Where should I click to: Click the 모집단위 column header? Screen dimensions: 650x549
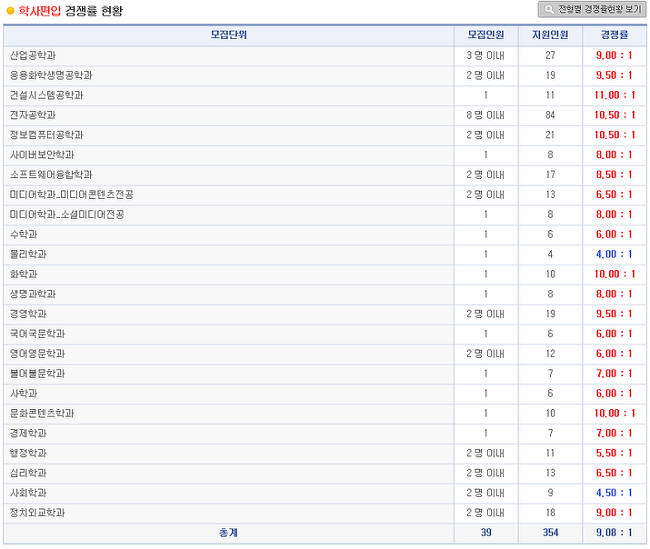pos(229,35)
